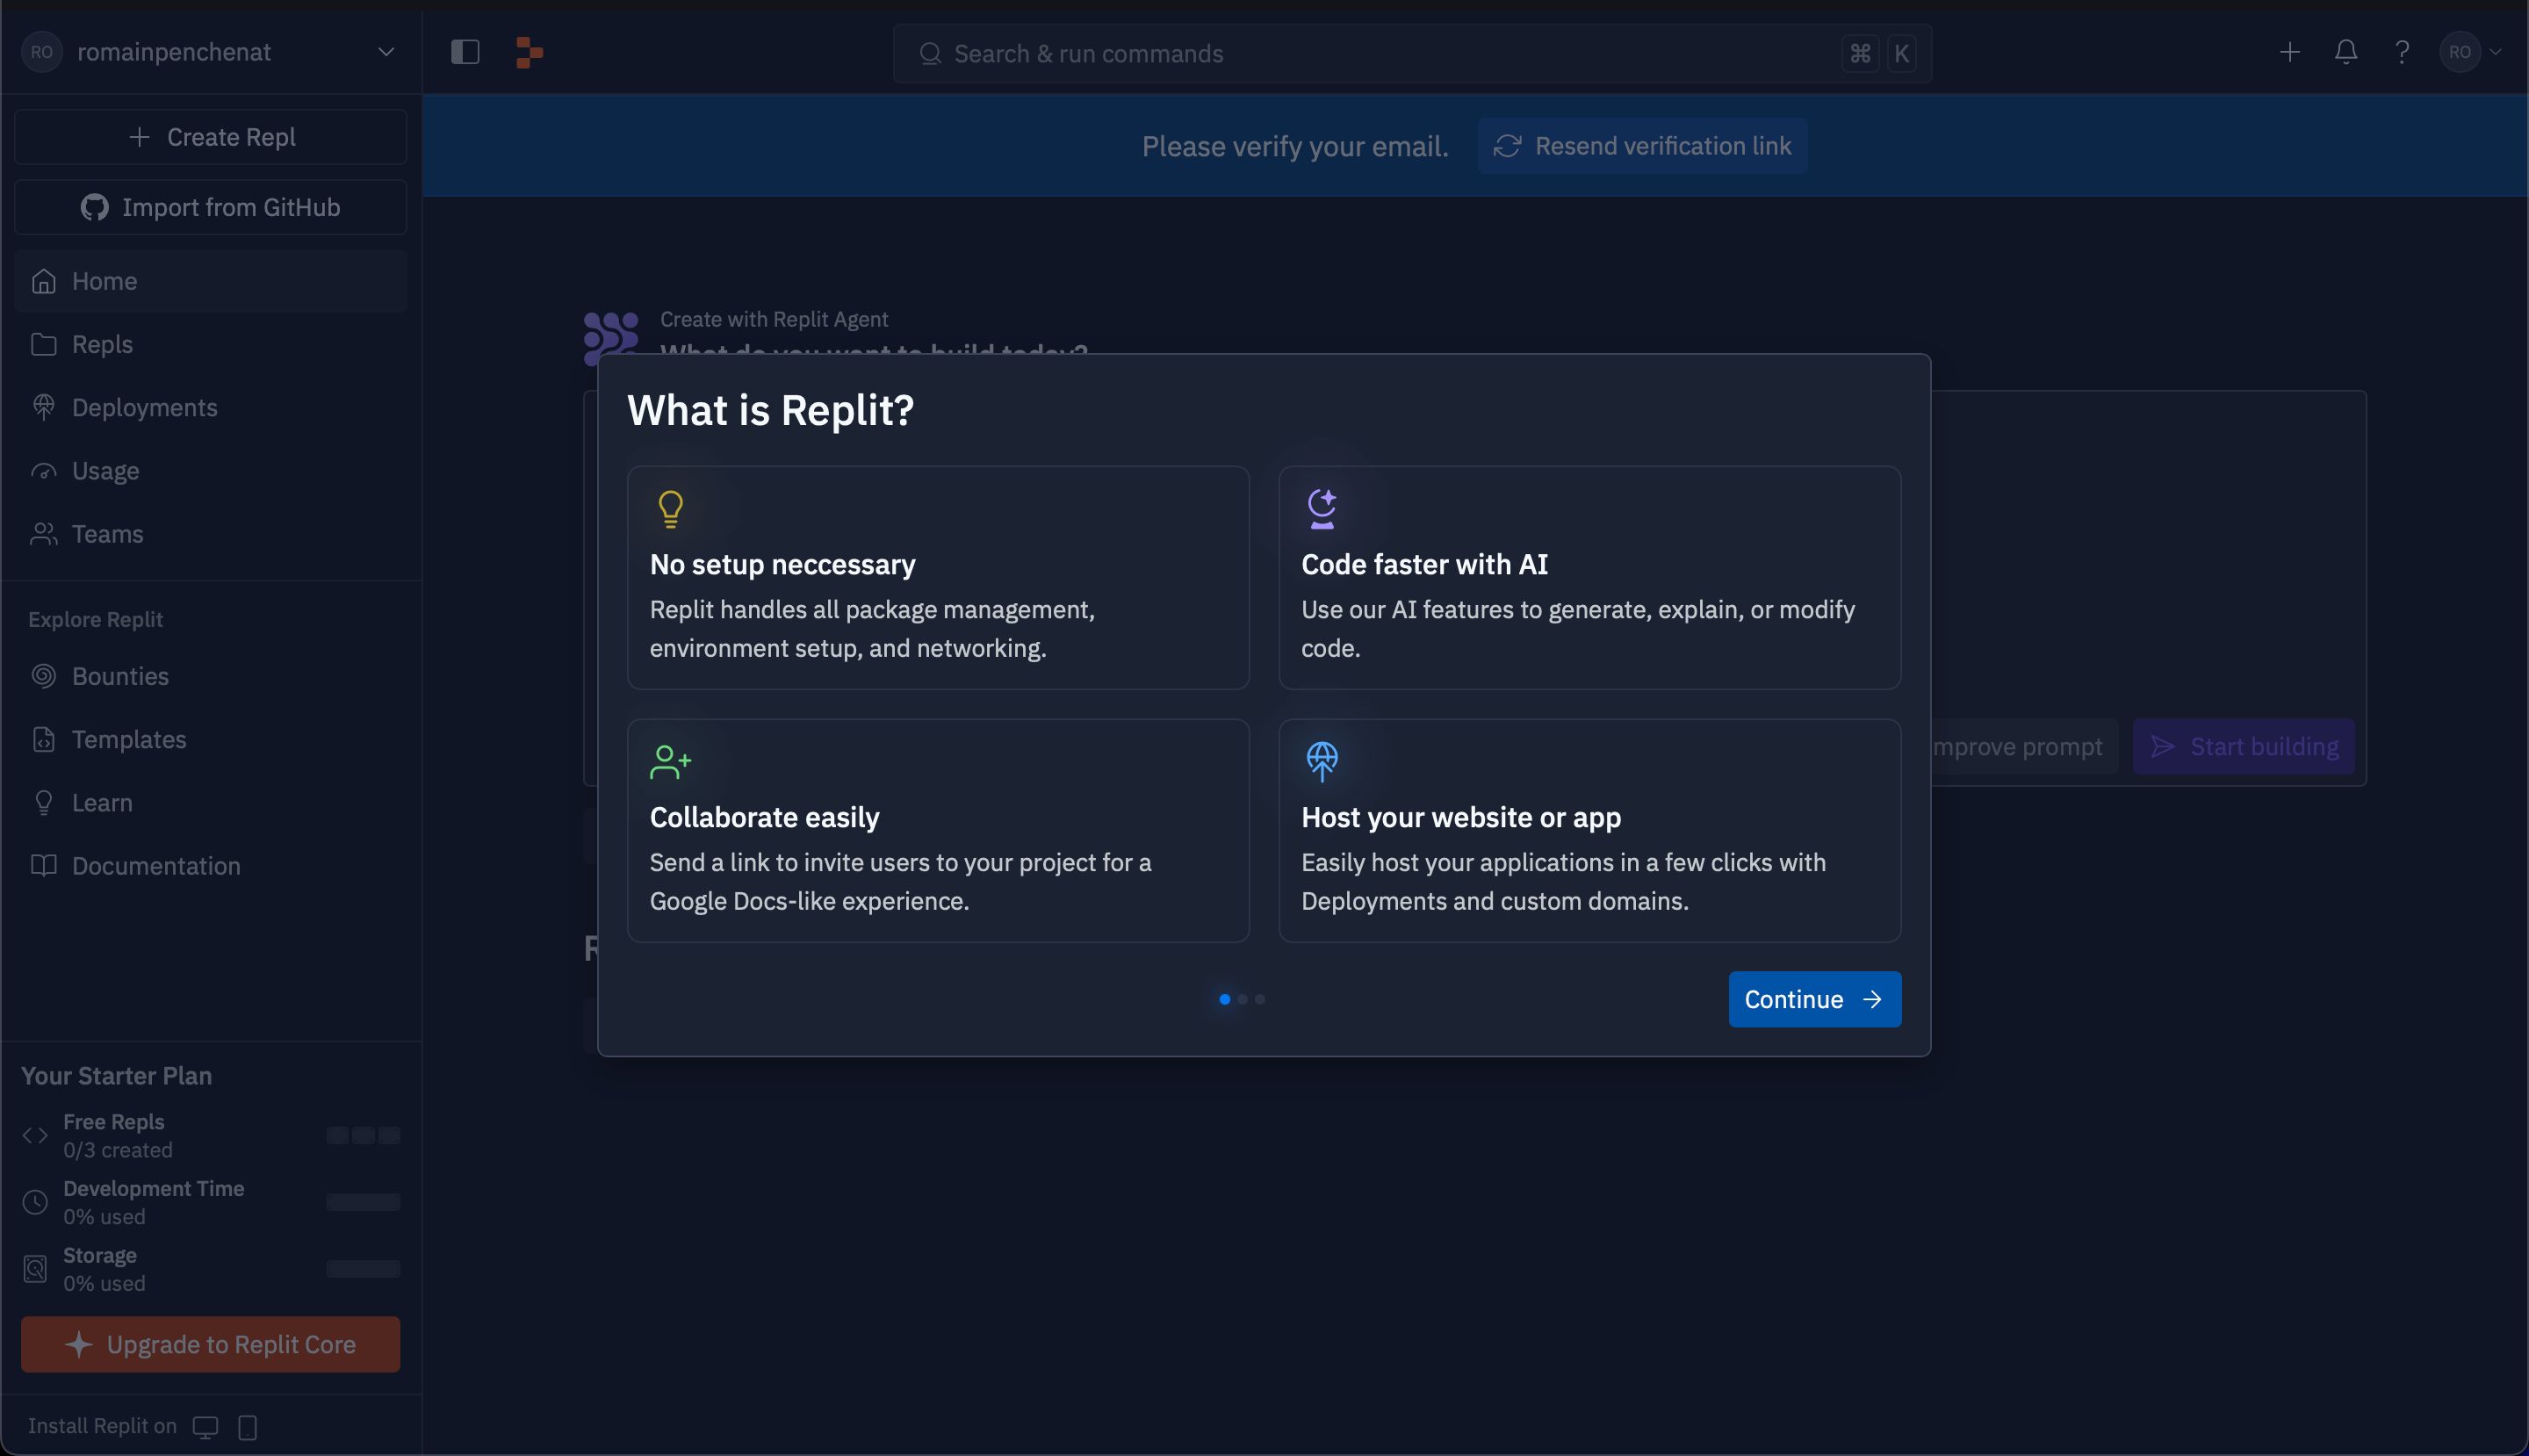Click the notification bell icon
2529x1456 pixels.
(2345, 50)
